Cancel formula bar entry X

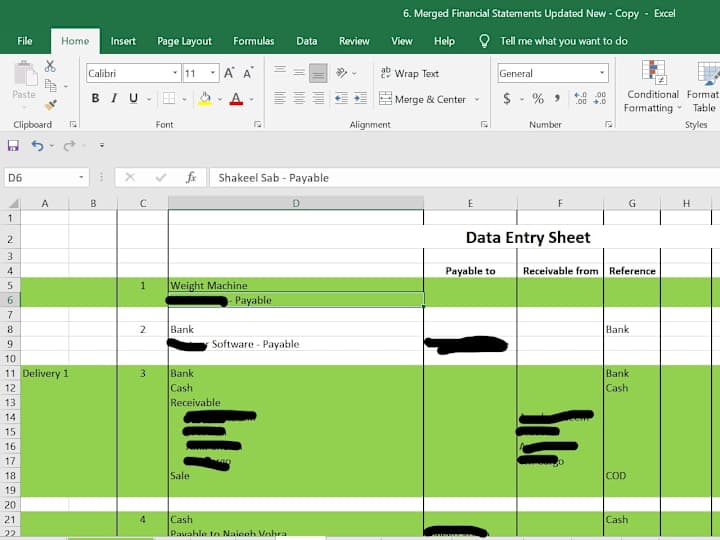click(130, 177)
